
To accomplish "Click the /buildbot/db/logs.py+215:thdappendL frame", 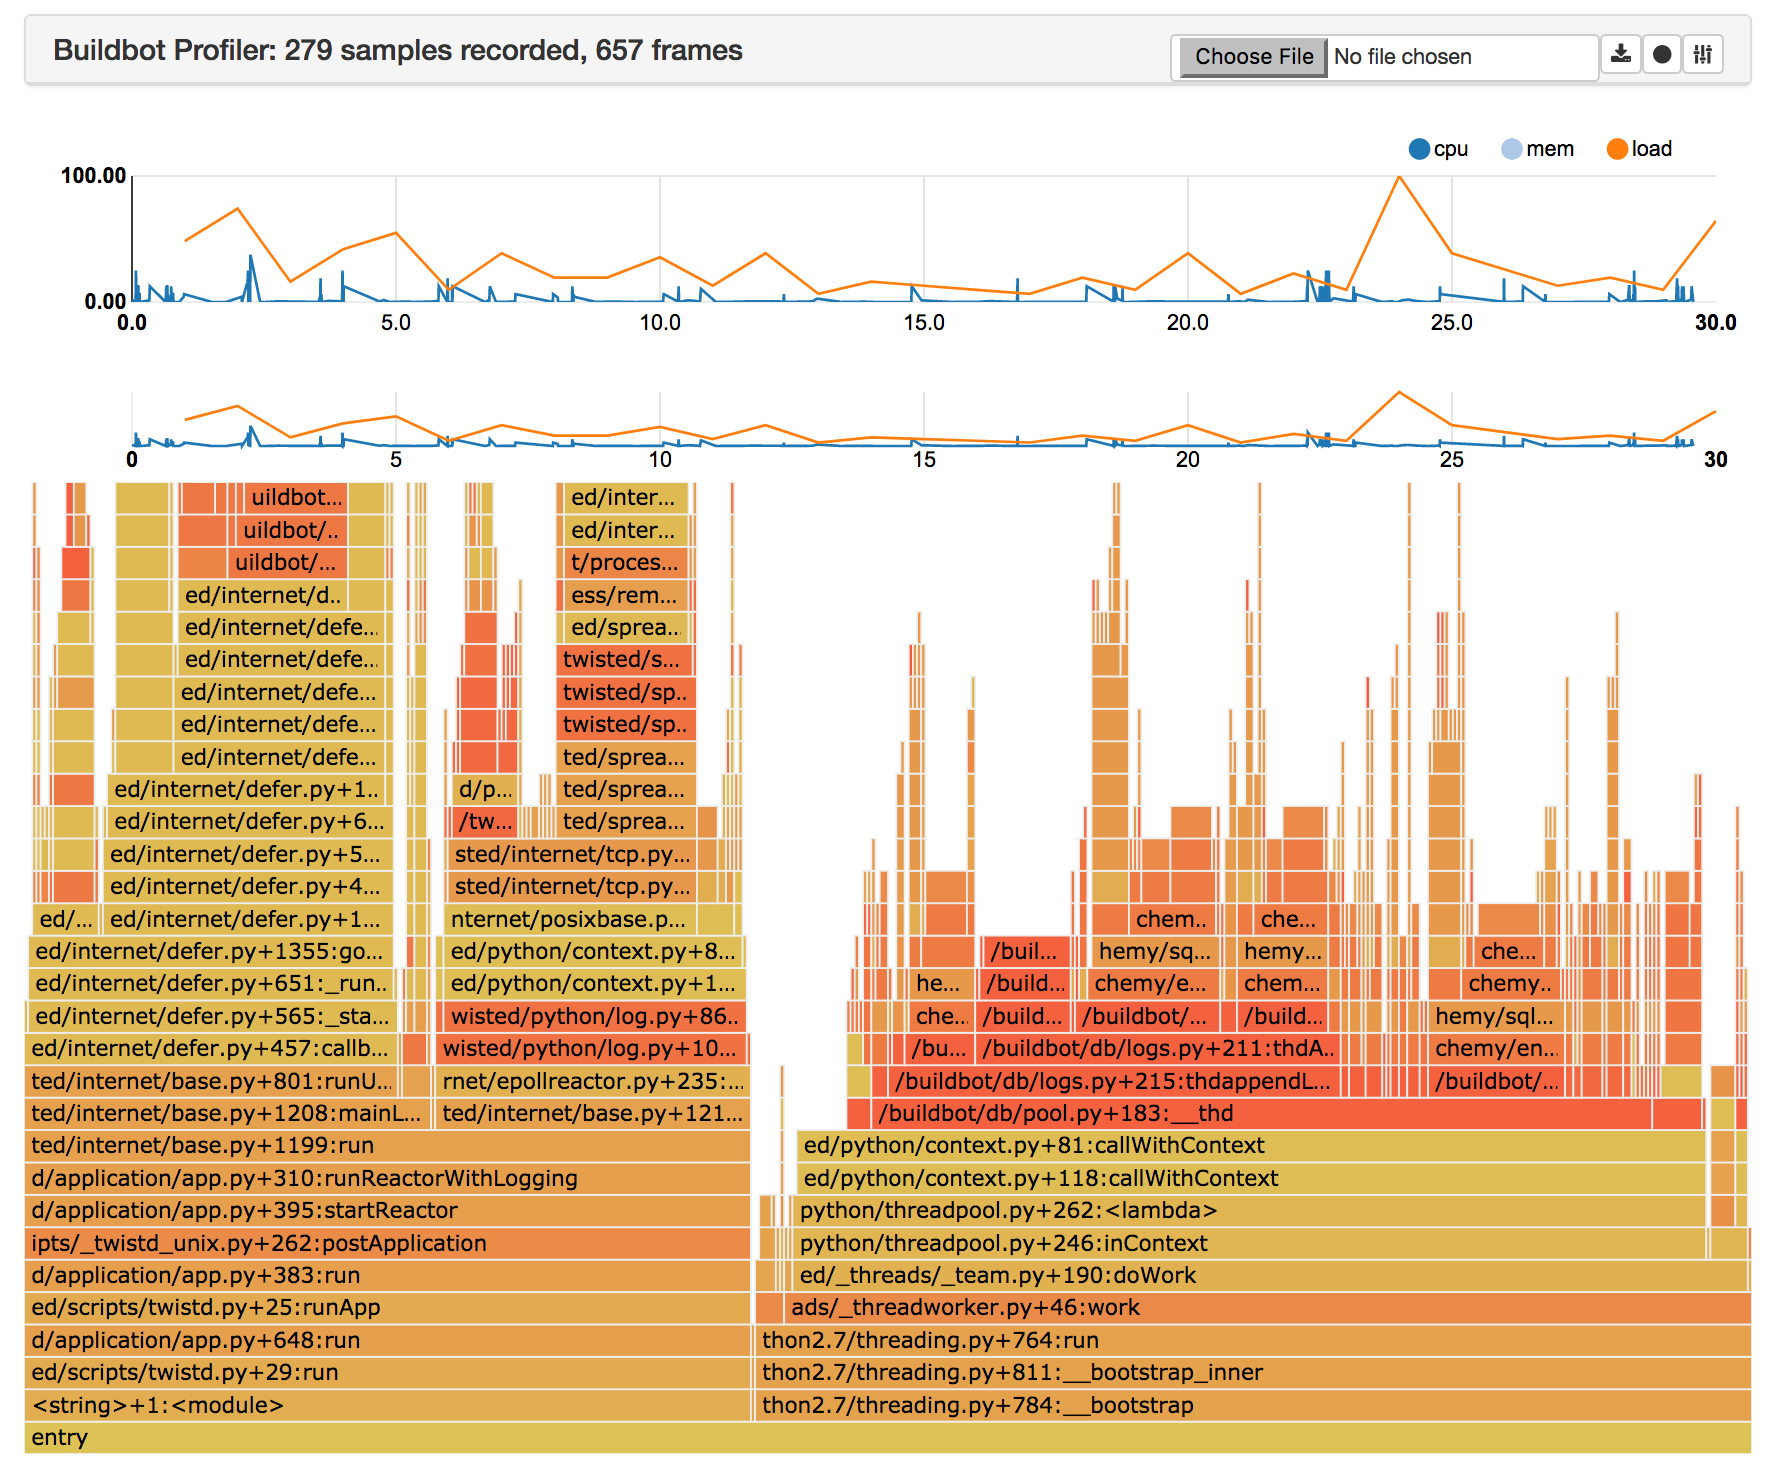I will pyautogui.click(x=1110, y=1081).
